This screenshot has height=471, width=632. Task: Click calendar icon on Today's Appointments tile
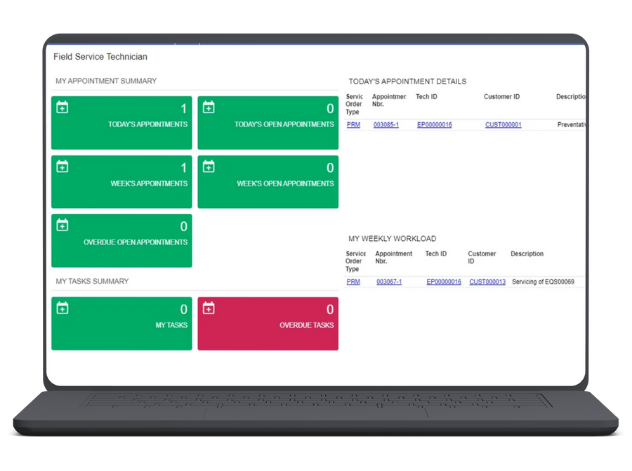click(x=62, y=108)
